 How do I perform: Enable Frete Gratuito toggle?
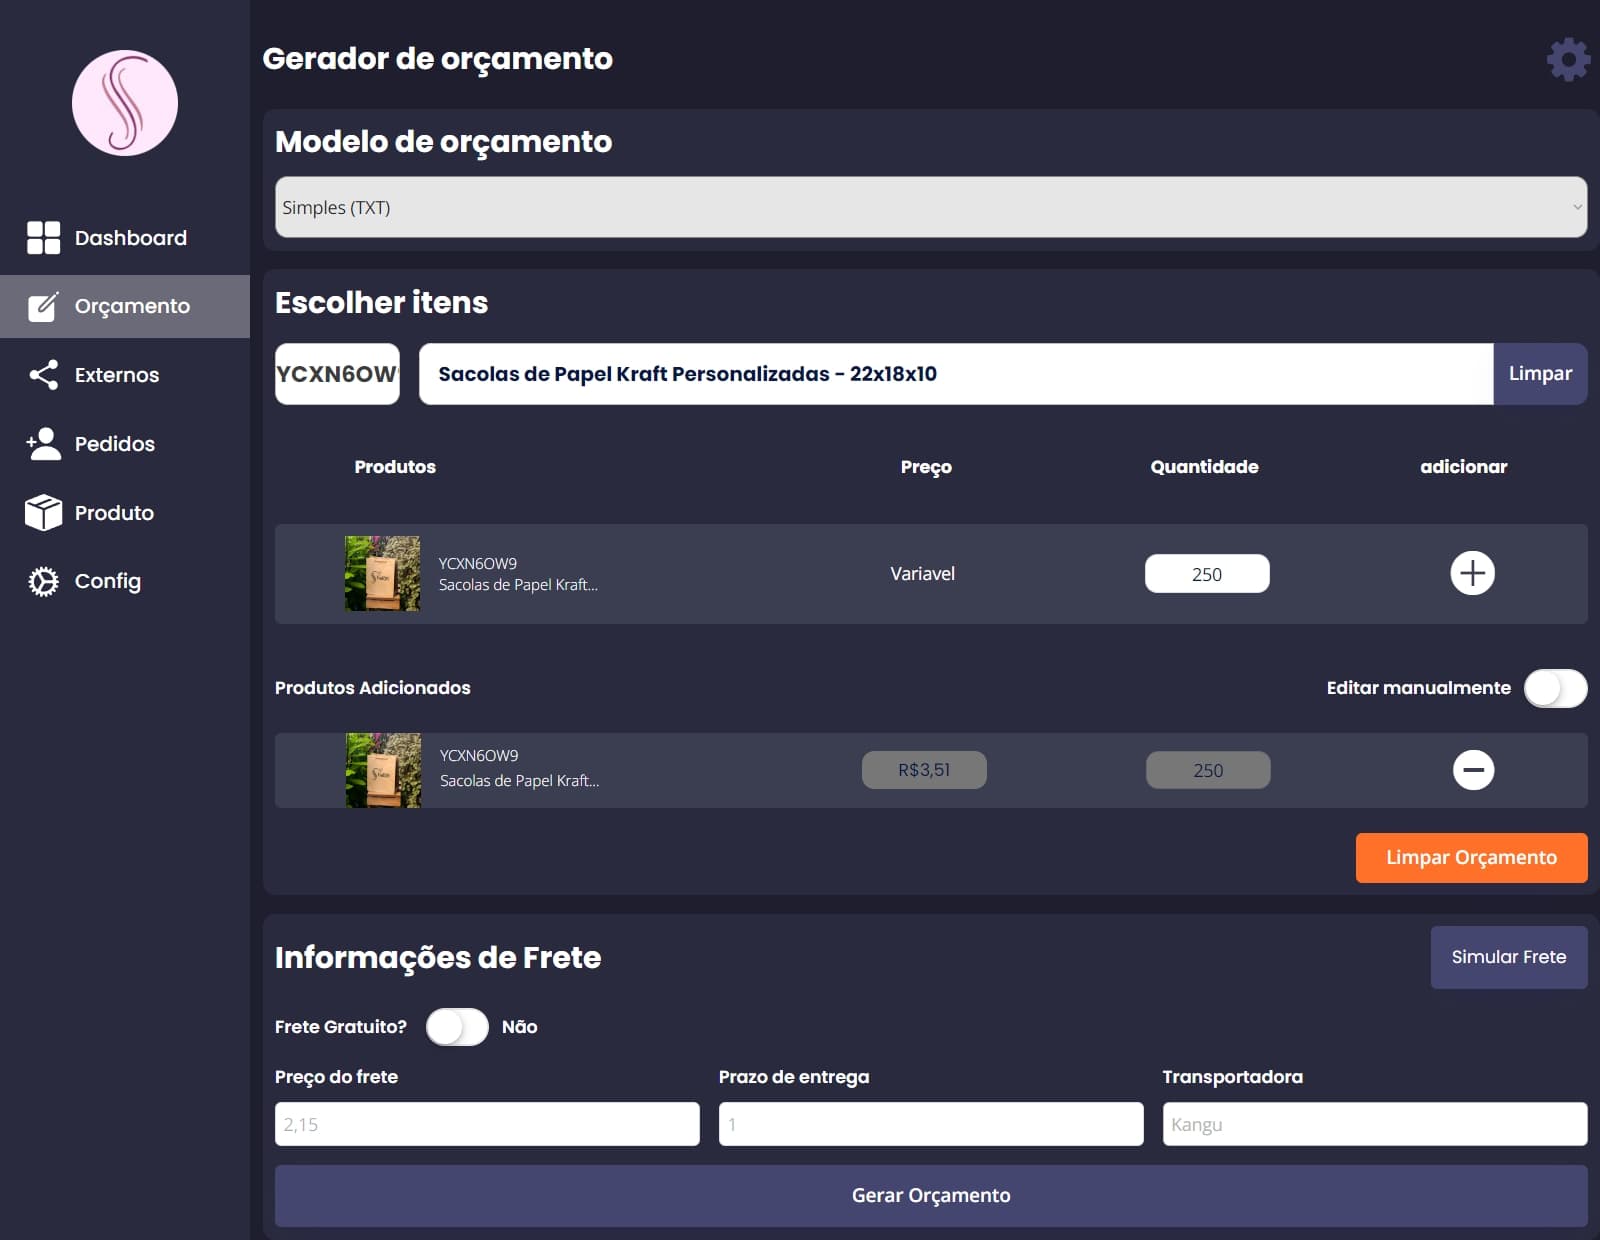[458, 1026]
